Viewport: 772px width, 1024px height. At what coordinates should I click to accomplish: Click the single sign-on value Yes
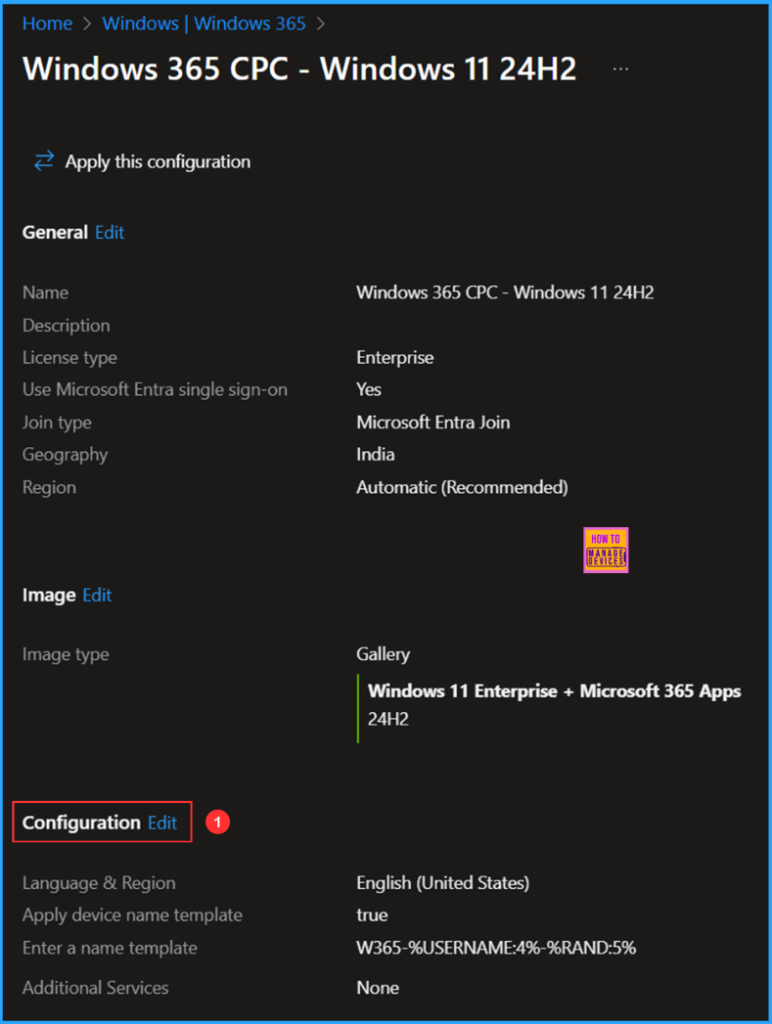coord(369,389)
